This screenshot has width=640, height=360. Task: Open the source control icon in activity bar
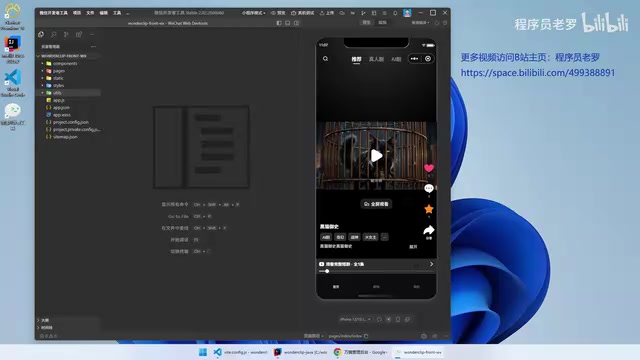tap(66, 34)
